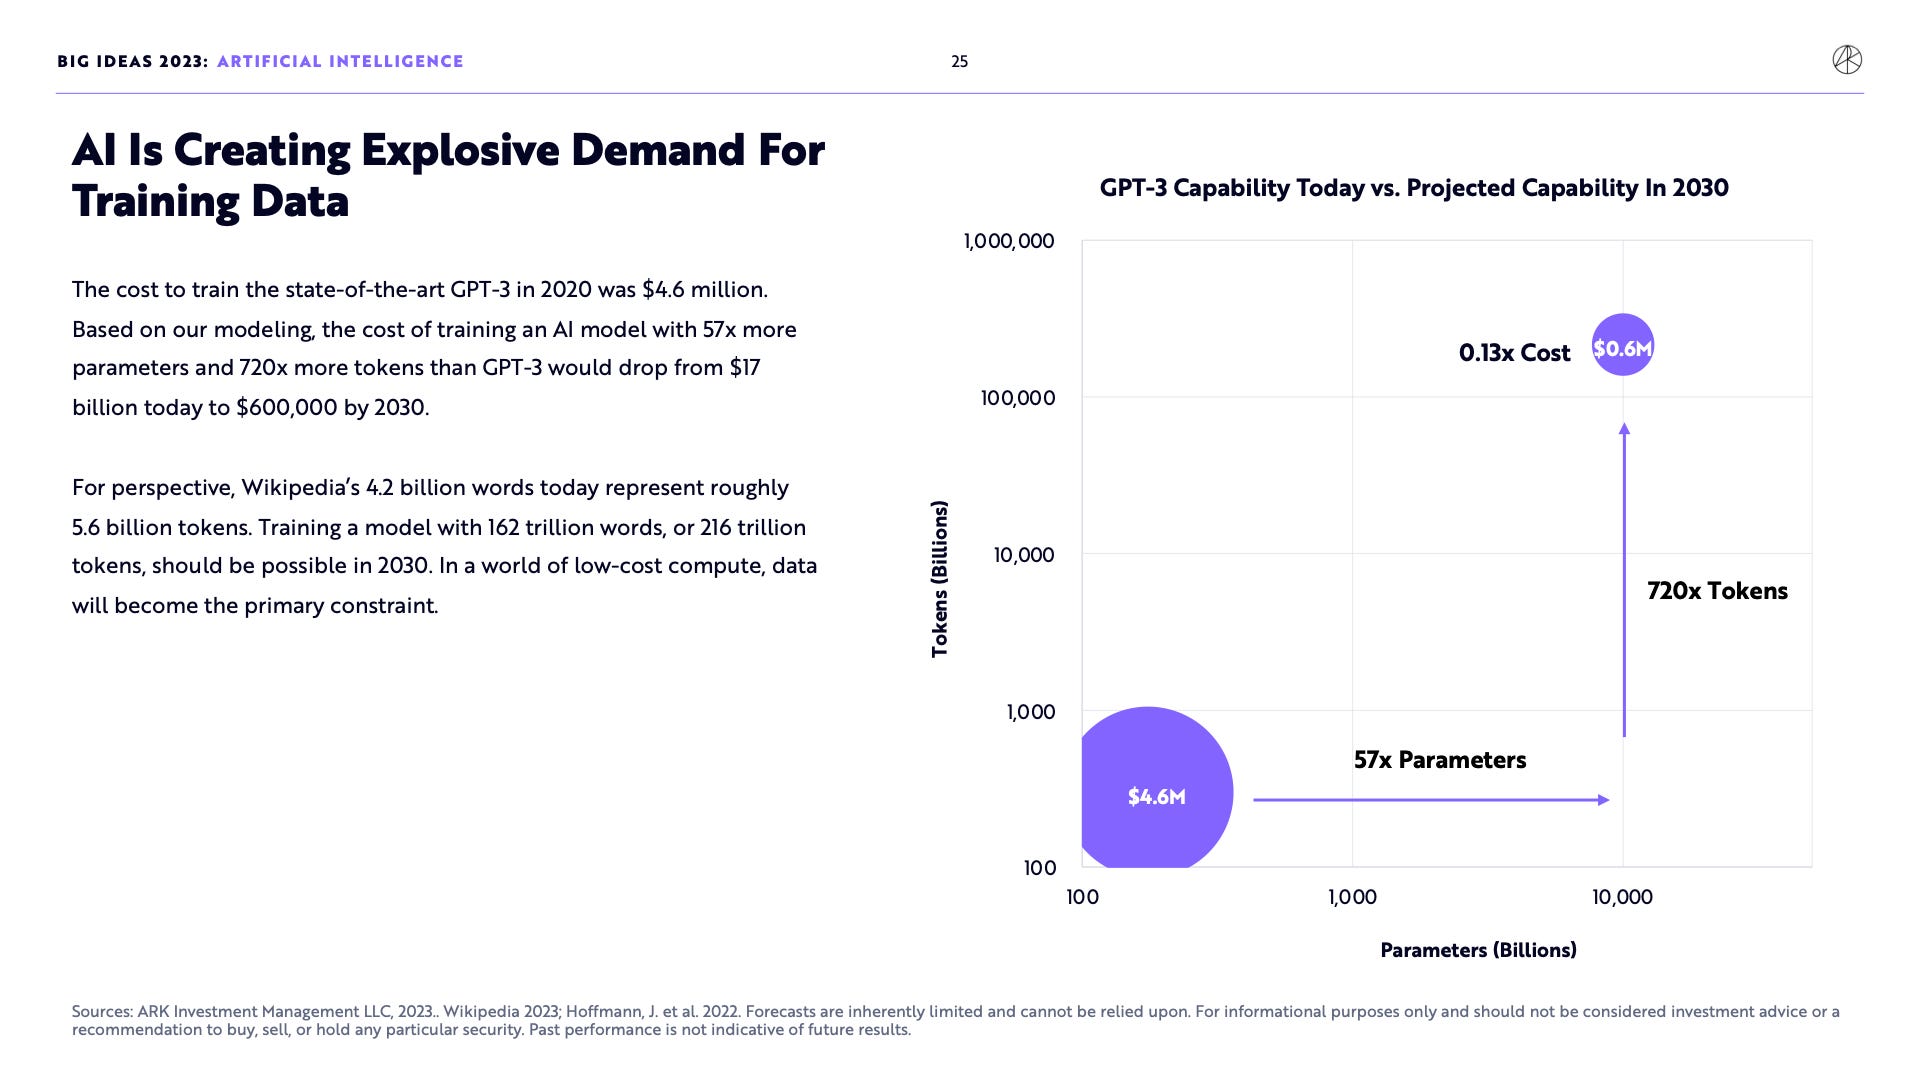Click the '0.13x Cost' label

point(1514,353)
